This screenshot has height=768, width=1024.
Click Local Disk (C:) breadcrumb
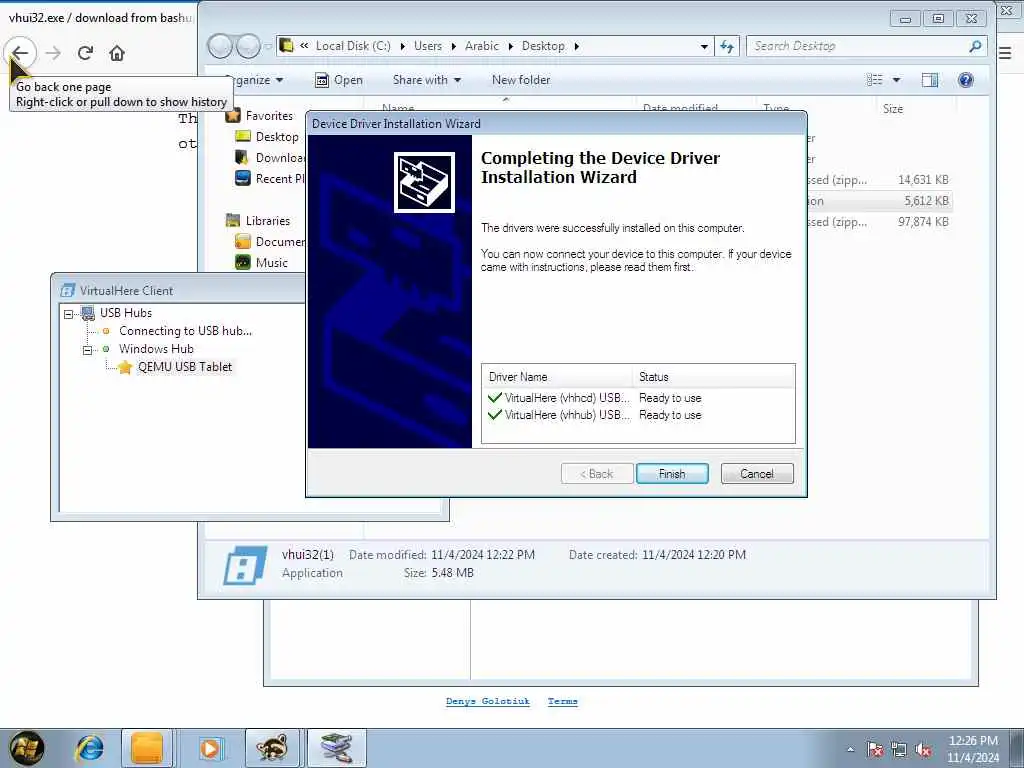pyautogui.click(x=353, y=46)
